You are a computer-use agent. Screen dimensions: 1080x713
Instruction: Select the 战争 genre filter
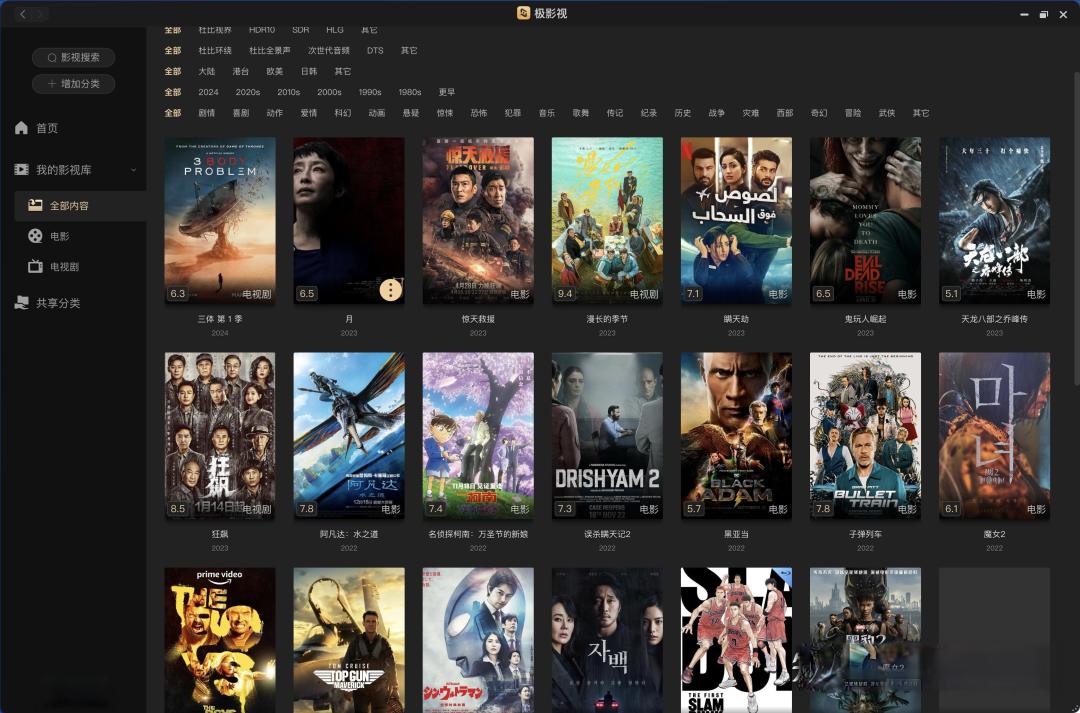coord(717,112)
